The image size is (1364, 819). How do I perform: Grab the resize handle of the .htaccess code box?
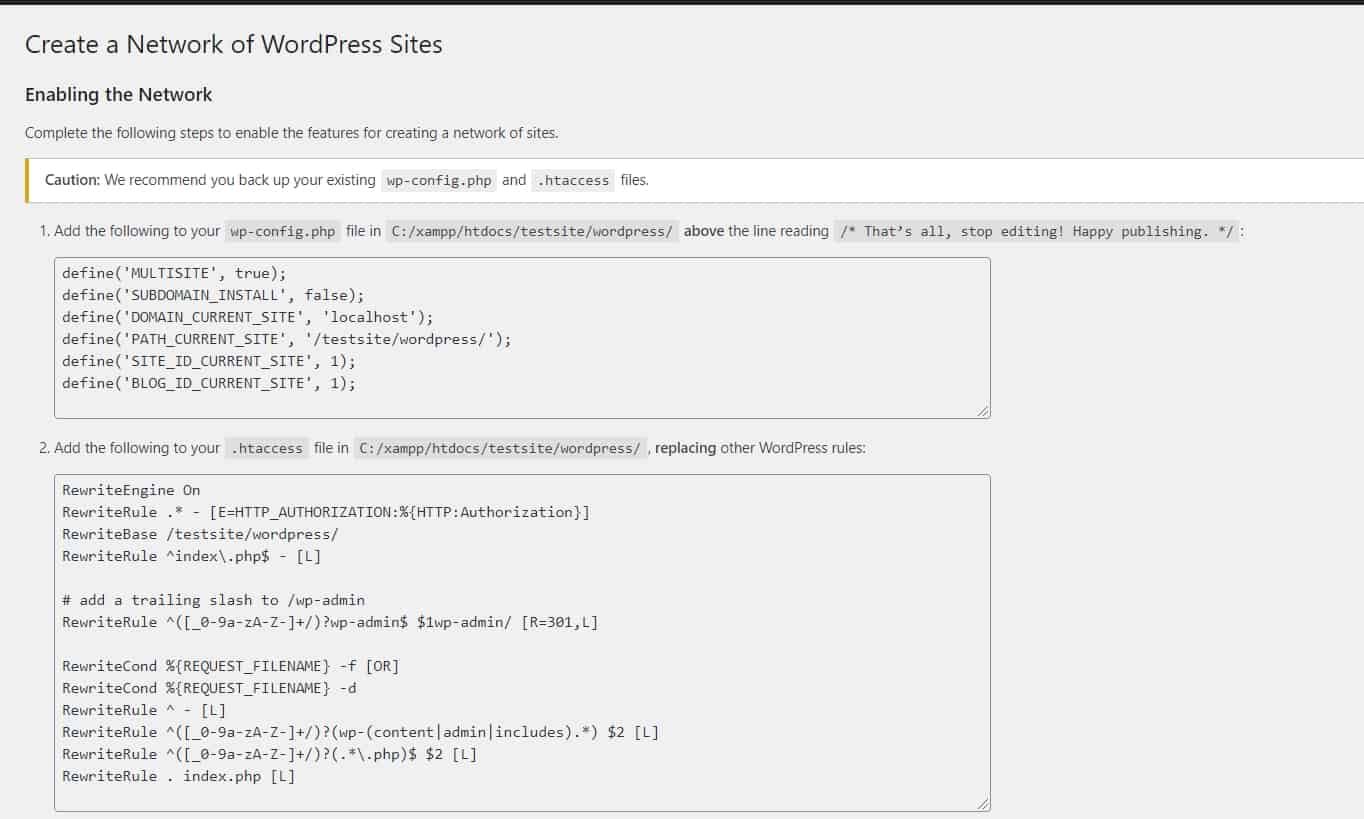click(983, 803)
